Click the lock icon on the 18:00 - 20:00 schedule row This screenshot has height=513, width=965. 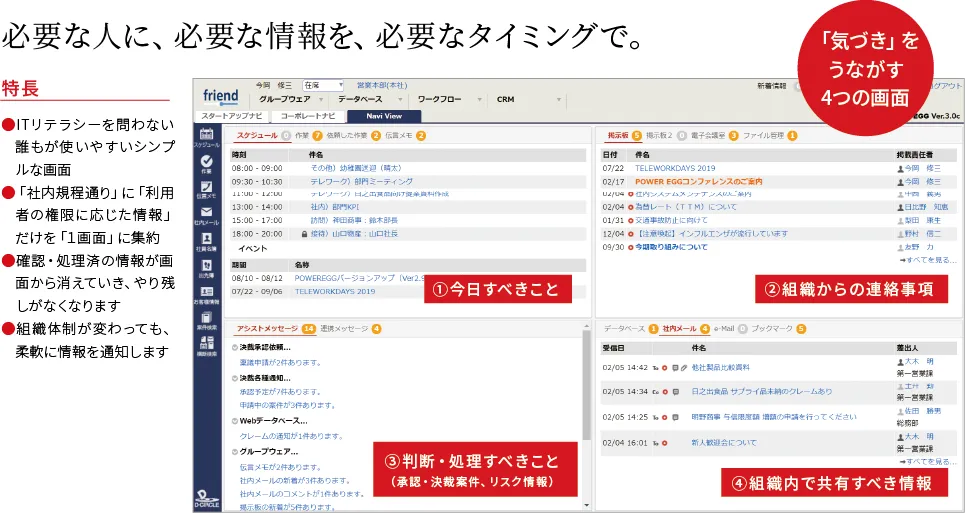pos(303,234)
